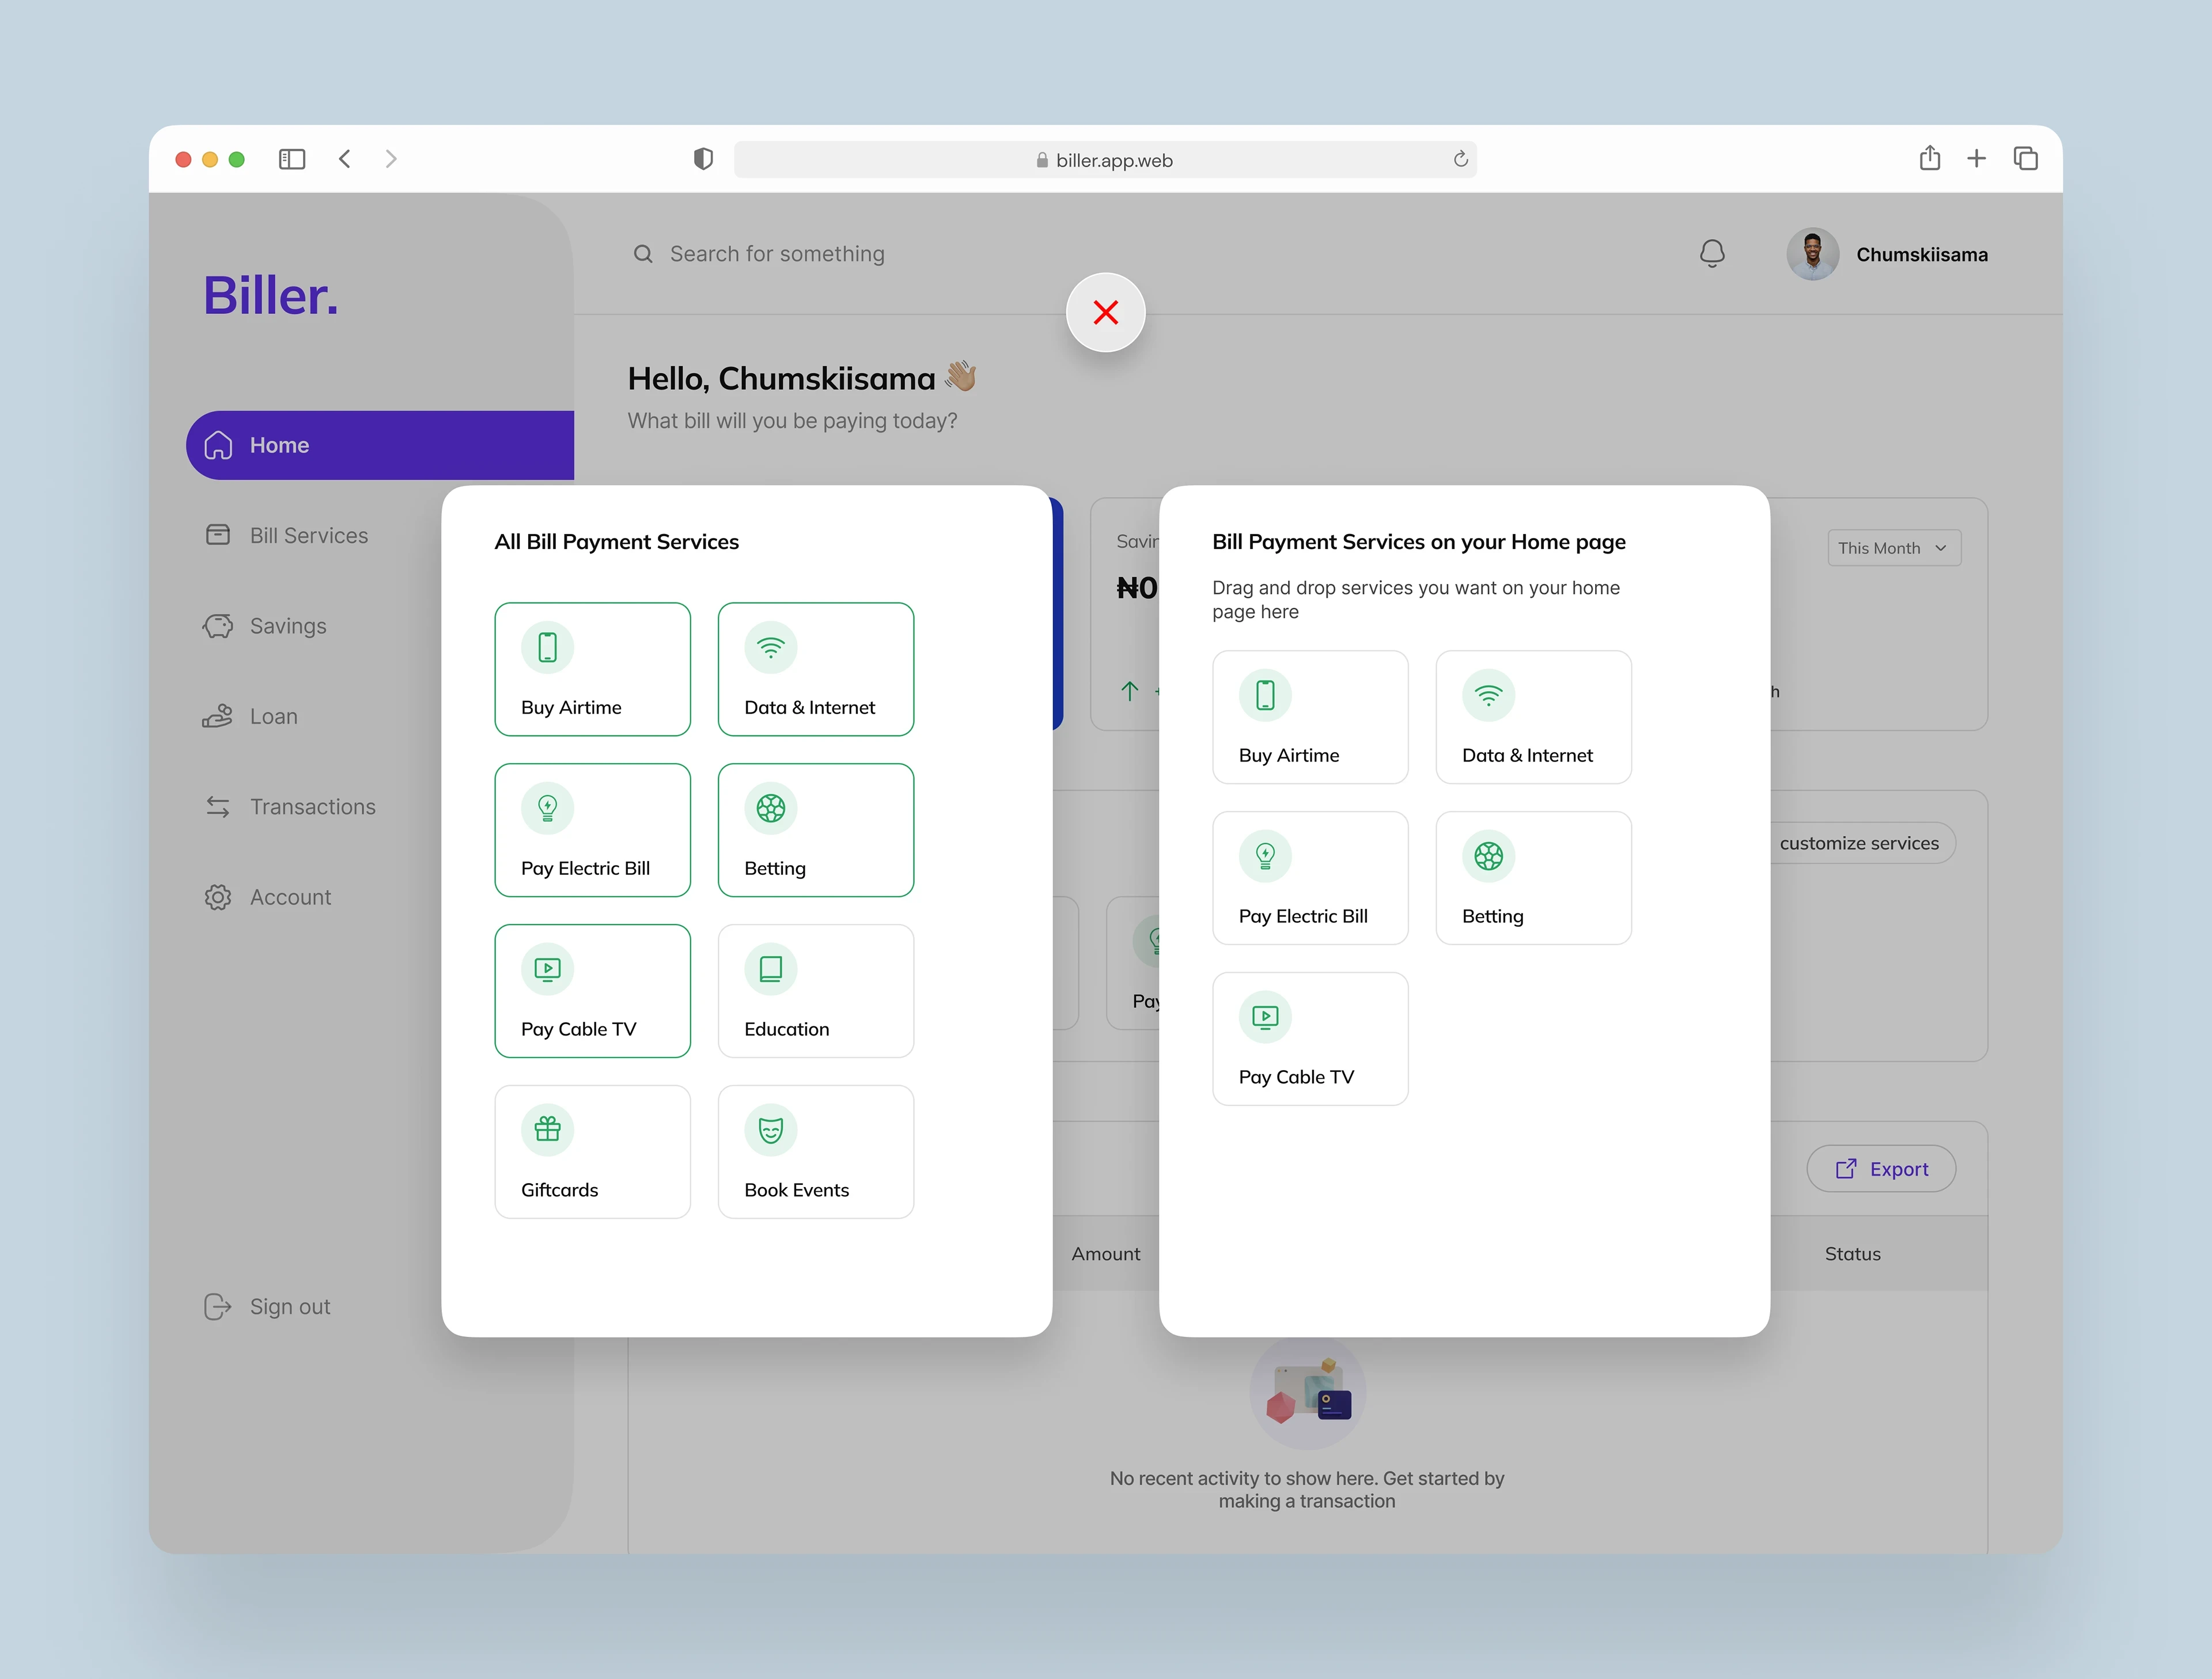Open the Bill Services sidebar menu
Screen dimensions: 2212x1679
308,535
